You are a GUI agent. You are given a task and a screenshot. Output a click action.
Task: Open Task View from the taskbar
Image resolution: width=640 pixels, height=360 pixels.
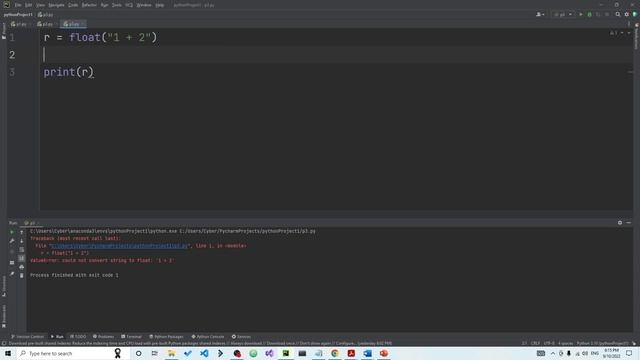point(155,353)
